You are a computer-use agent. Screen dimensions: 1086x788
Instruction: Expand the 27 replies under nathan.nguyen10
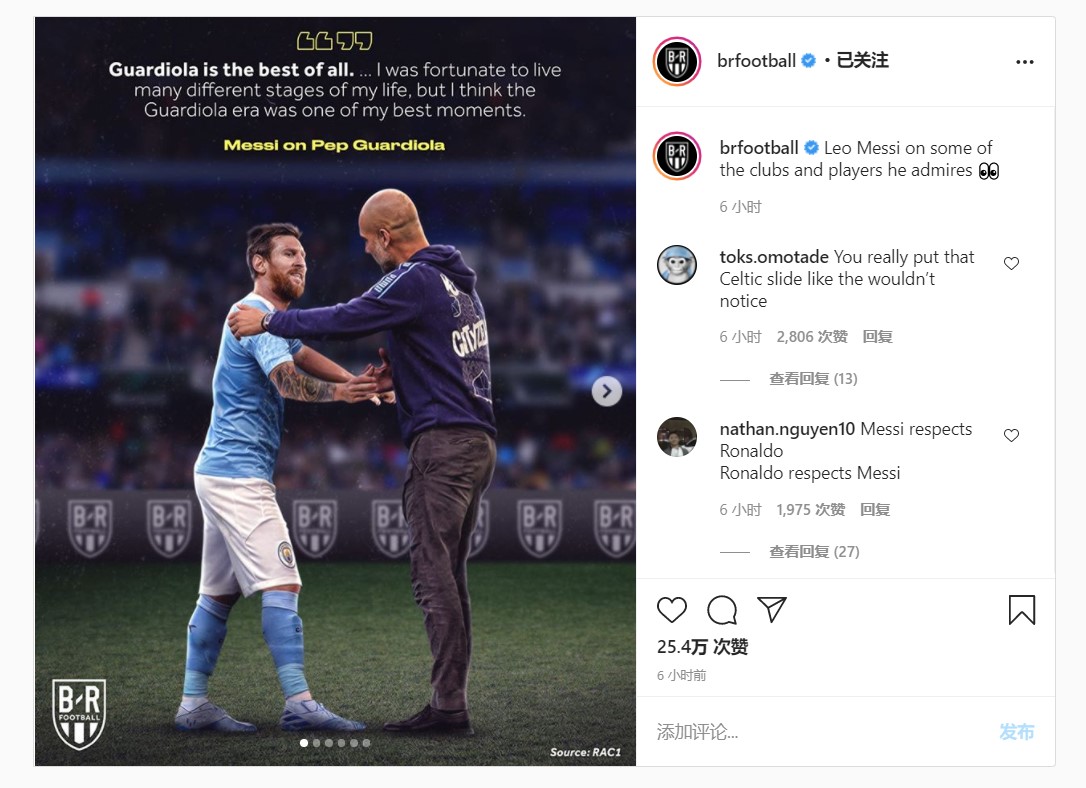click(x=814, y=552)
